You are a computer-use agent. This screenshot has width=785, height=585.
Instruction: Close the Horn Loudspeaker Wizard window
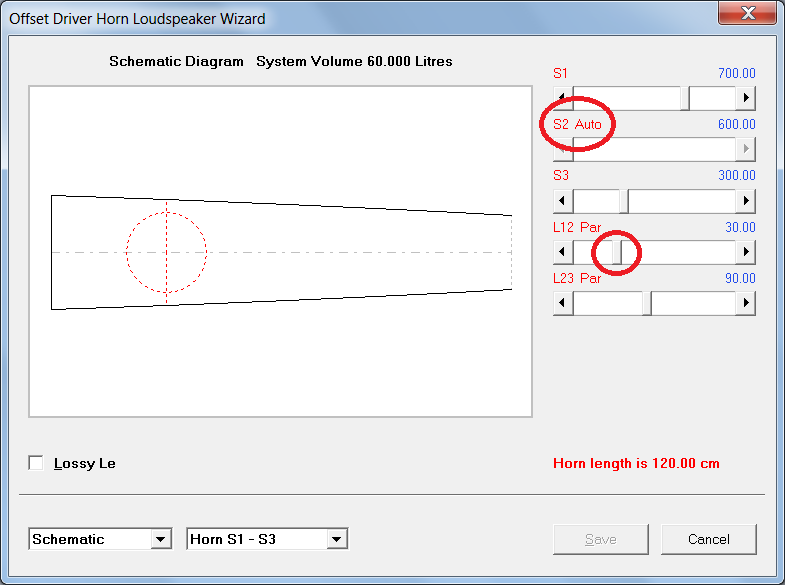[x=747, y=13]
